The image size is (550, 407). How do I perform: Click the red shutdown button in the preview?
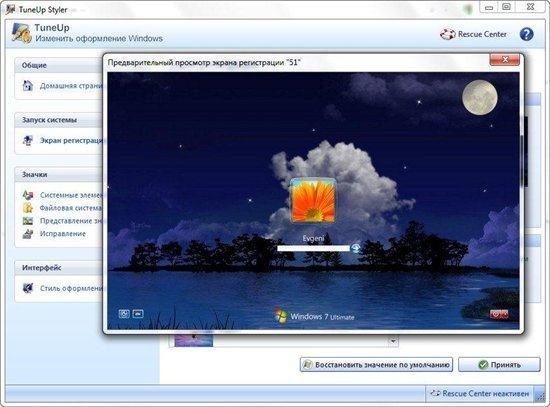coord(499,314)
